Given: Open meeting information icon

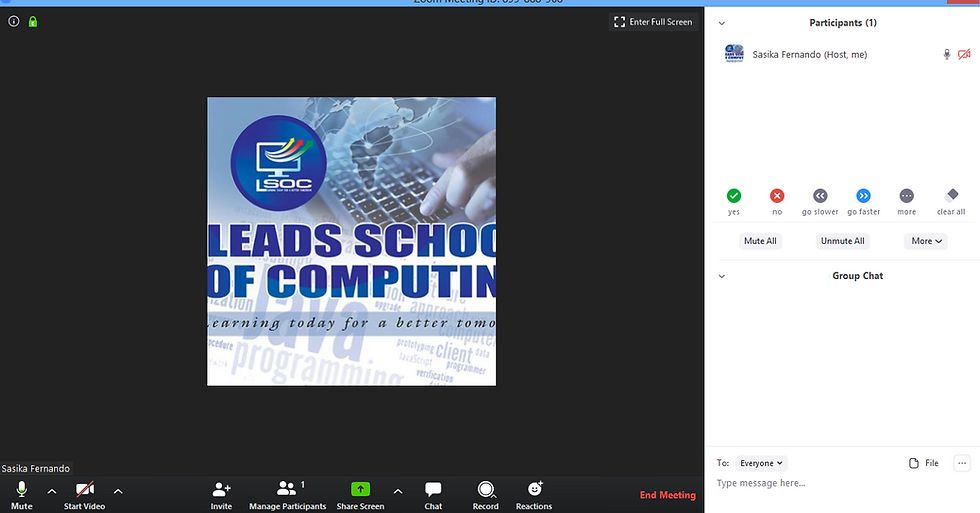Looking at the screenshot, I should tap(14, 21).
